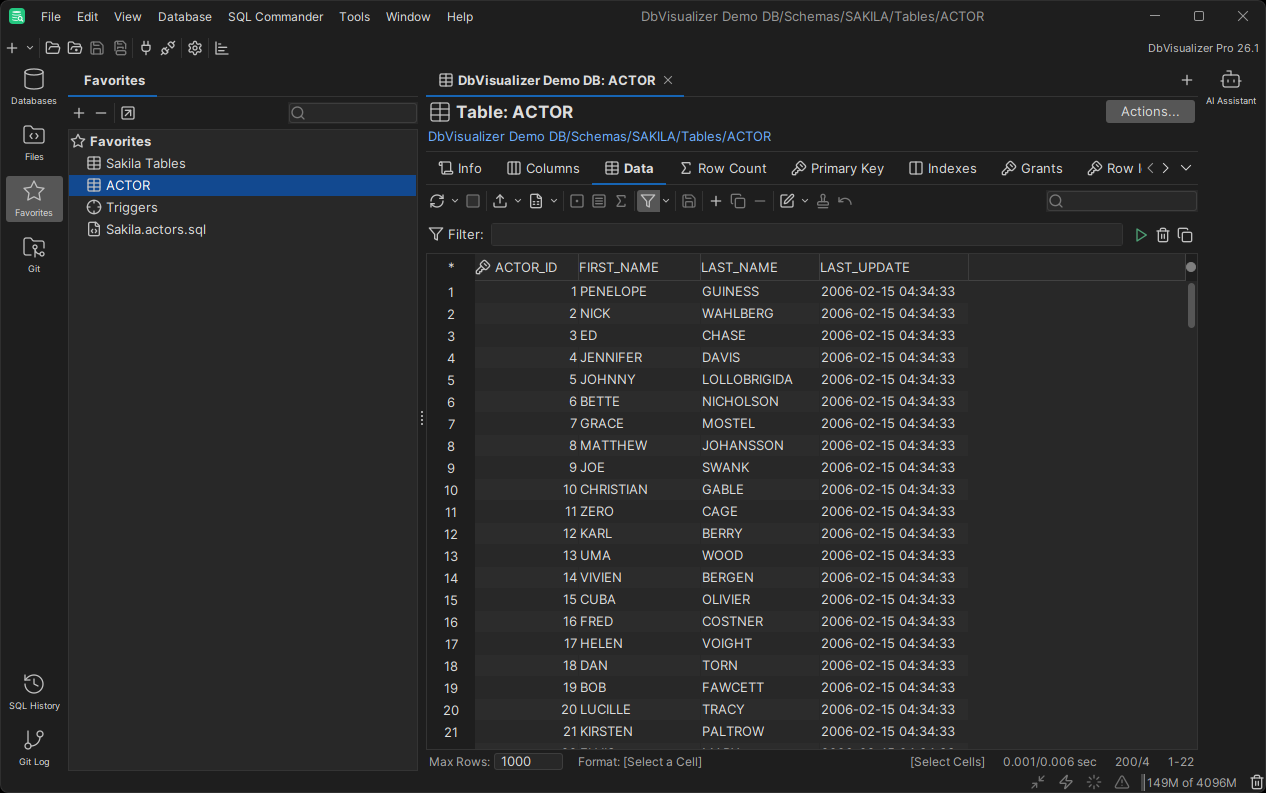Viewport: 1266px width, 793px height.
Task: Click the export data icon
Action: coord(501,201)
